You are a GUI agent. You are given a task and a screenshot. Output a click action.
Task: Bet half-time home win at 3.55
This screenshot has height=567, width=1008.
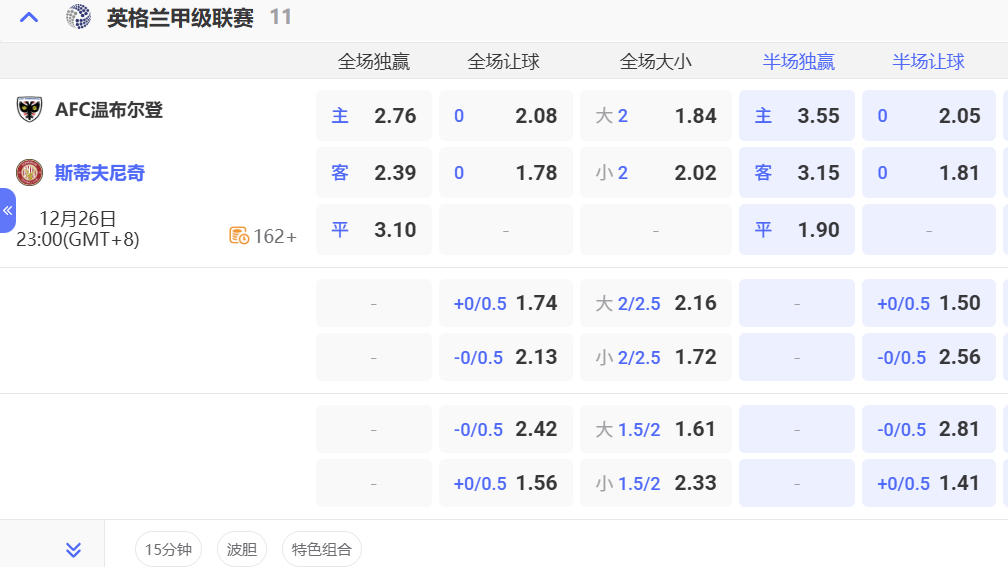click(x=796, y=116)
